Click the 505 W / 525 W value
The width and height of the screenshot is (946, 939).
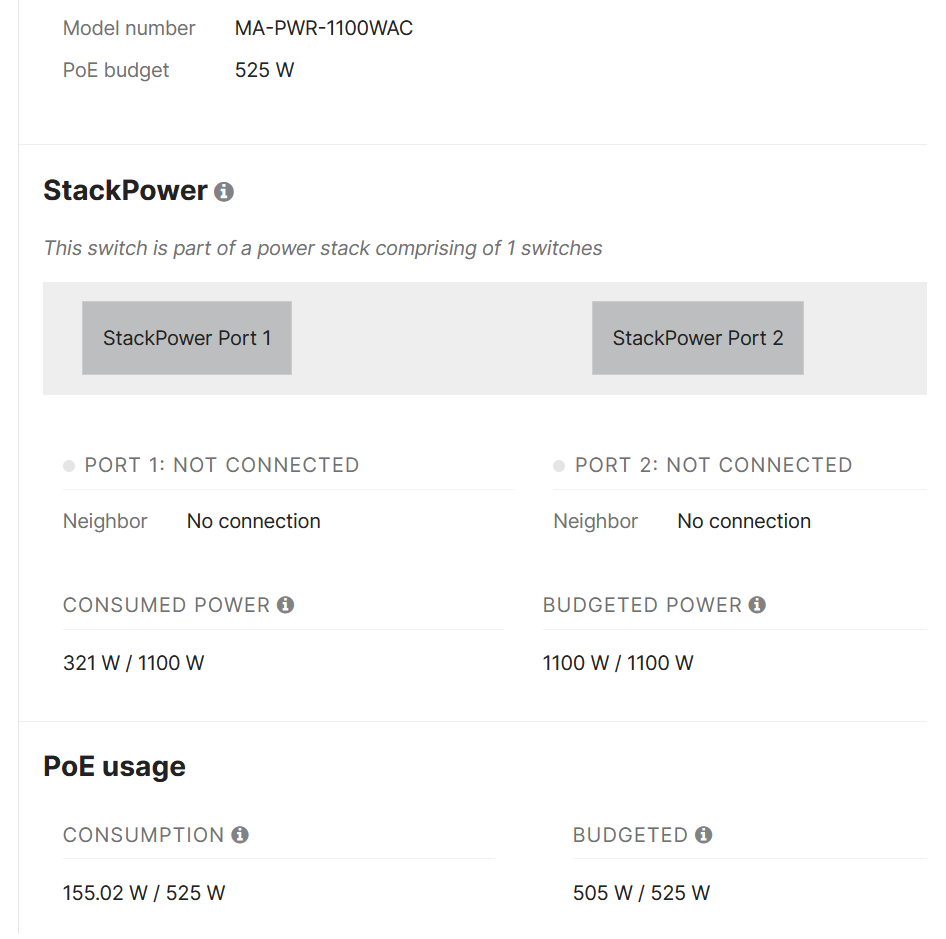[641, 893]
